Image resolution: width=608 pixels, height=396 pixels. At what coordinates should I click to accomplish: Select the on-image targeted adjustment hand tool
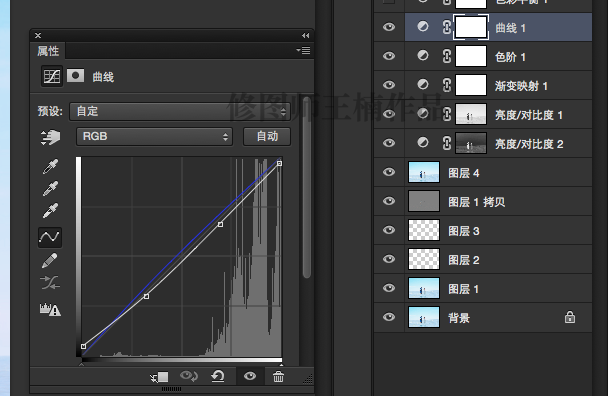point(50,137)
